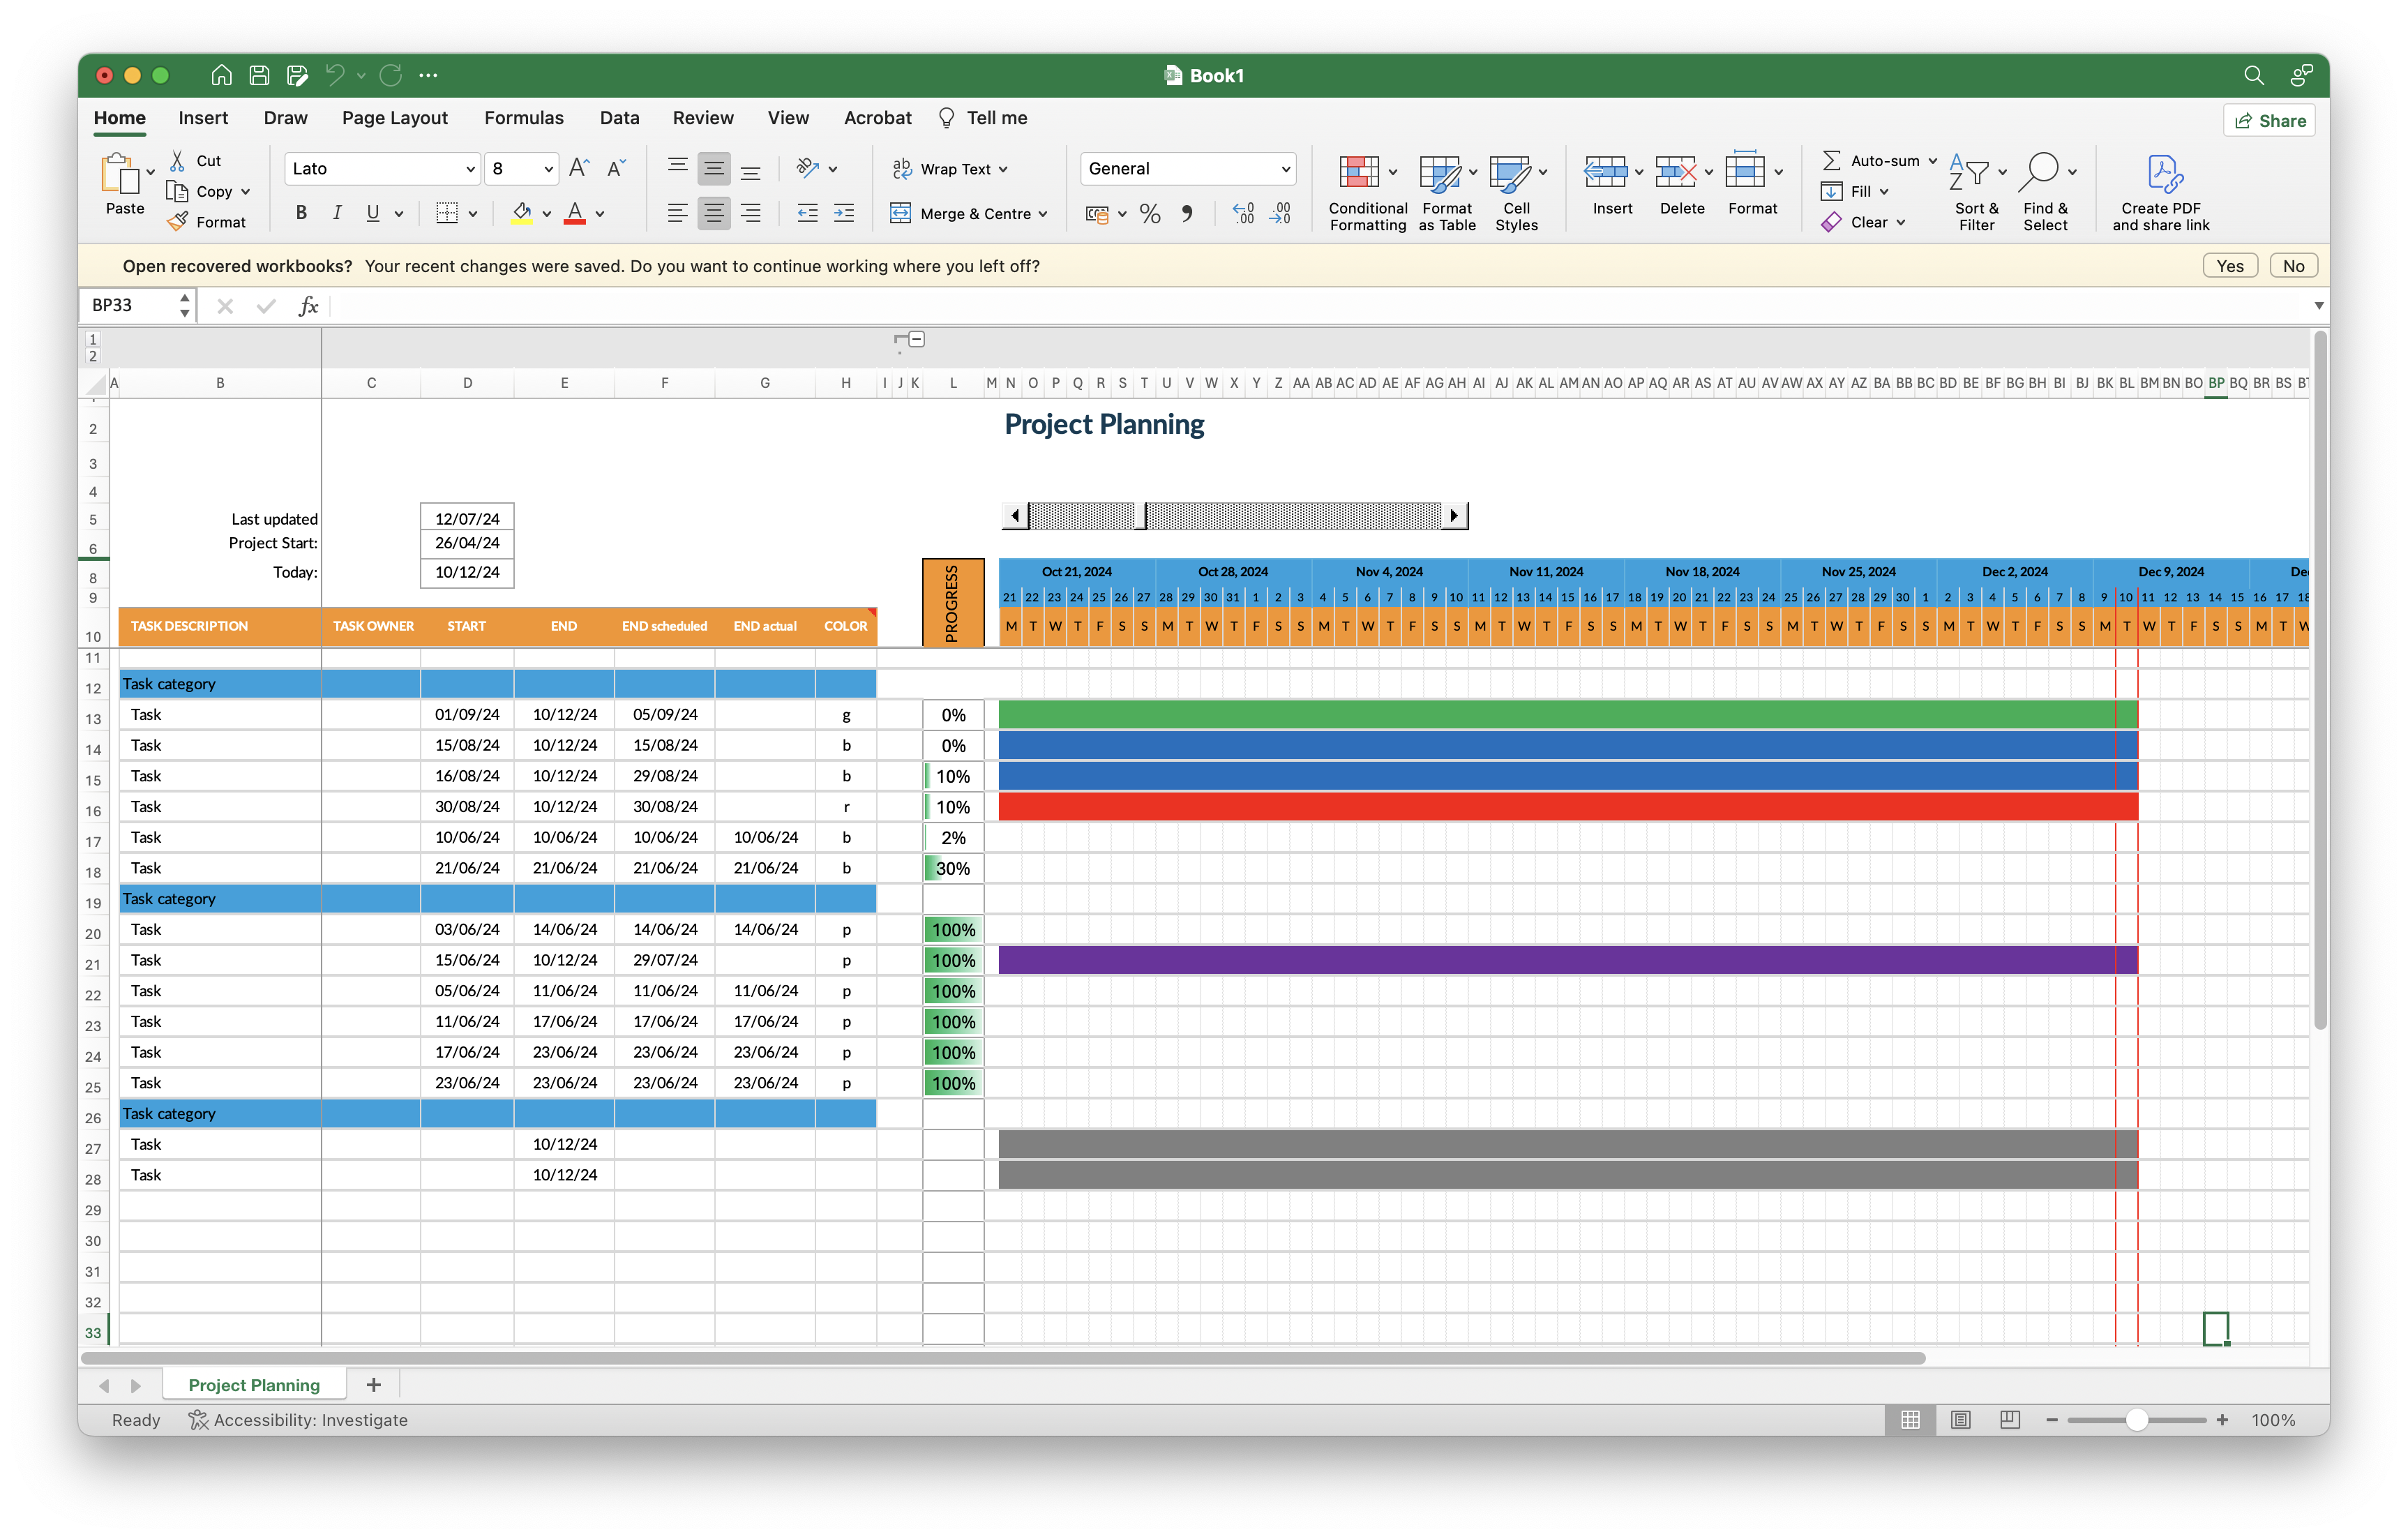This screenshot has width=2408, height=1539.
Task: Click the Redo icon in title bar
Action: 391,75
